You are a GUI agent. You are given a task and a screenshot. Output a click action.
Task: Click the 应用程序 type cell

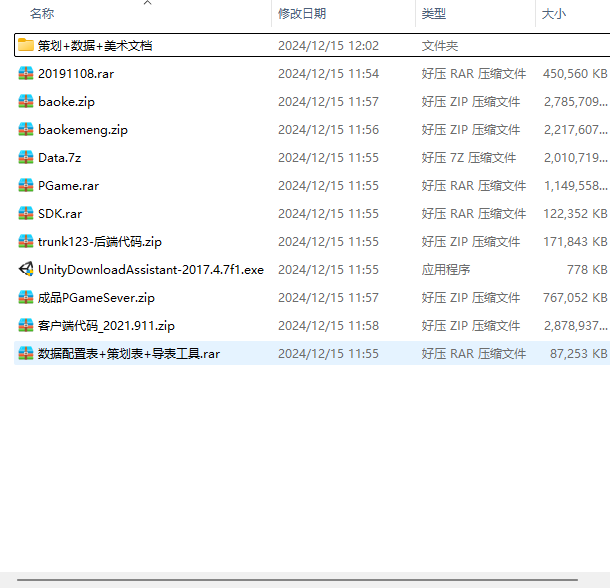point(446,270)
